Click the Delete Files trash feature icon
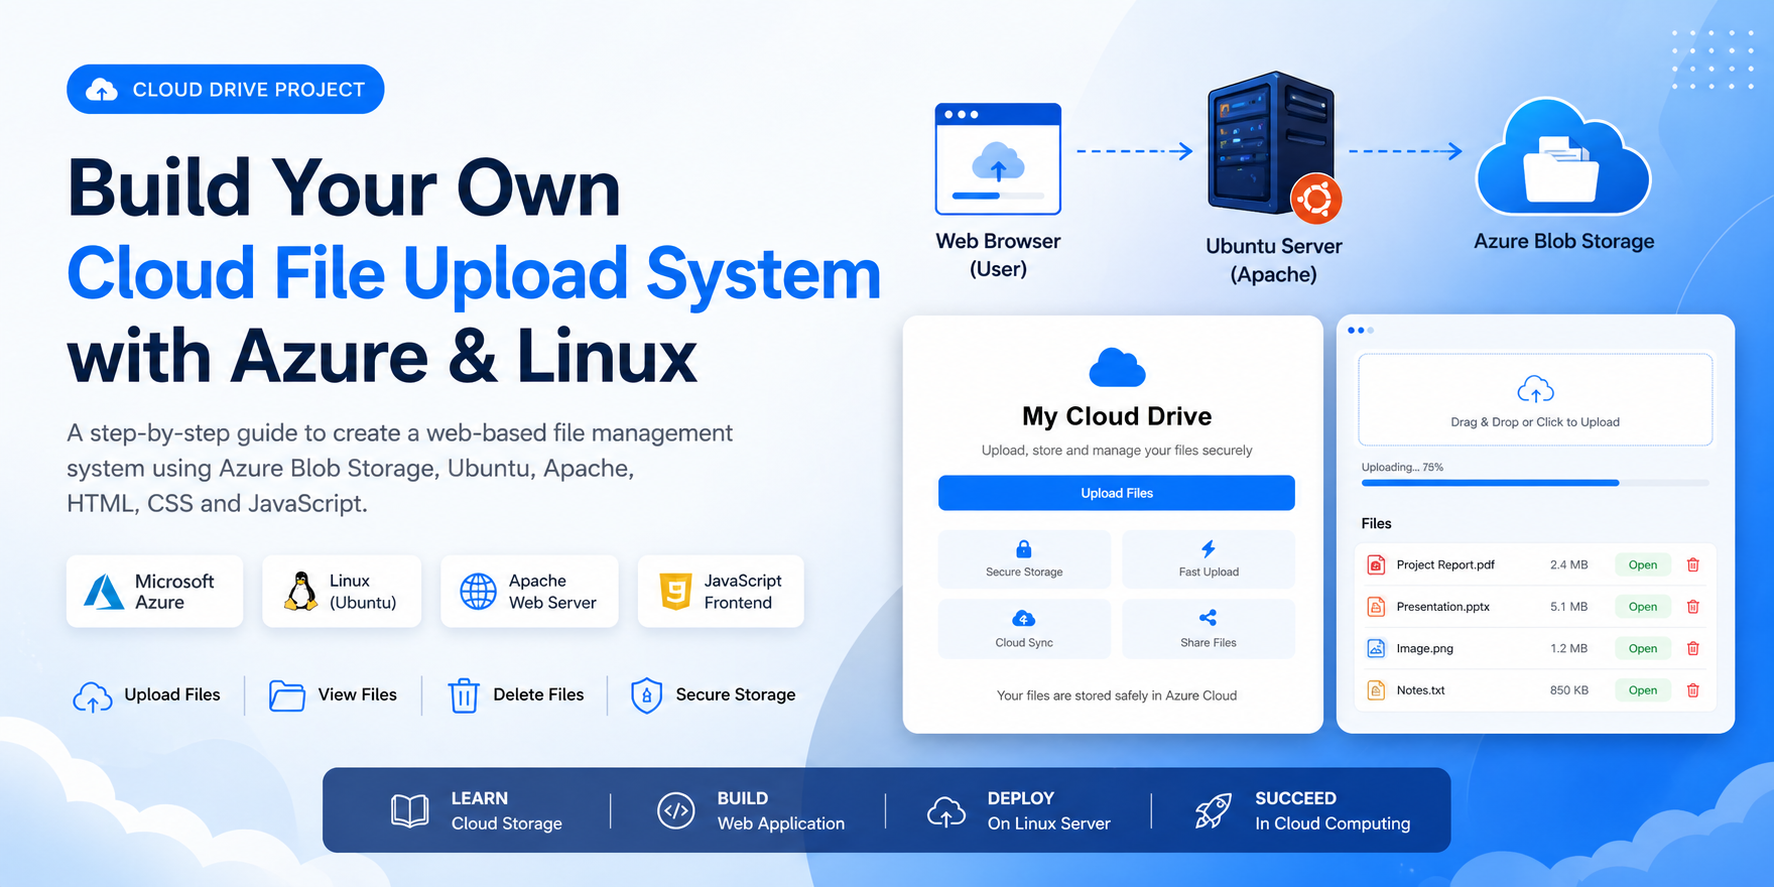 tap(464, 696)
